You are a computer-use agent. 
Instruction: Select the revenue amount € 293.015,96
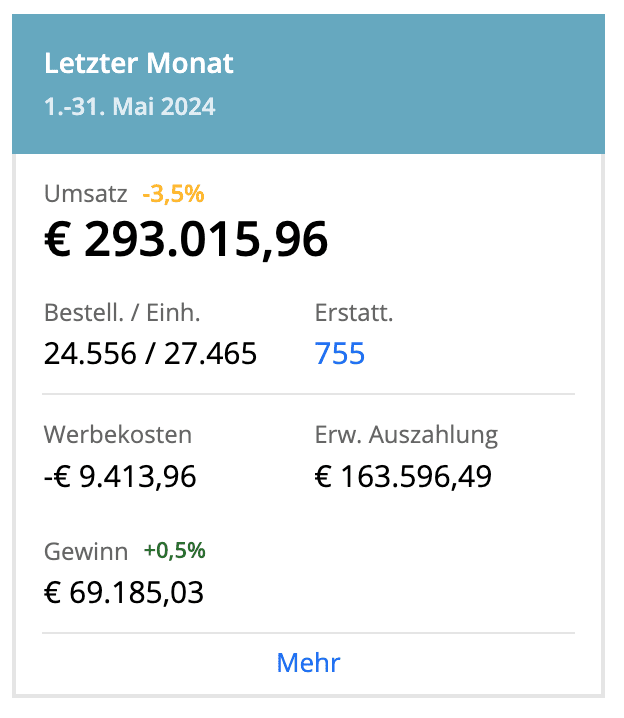coord(187,241)
